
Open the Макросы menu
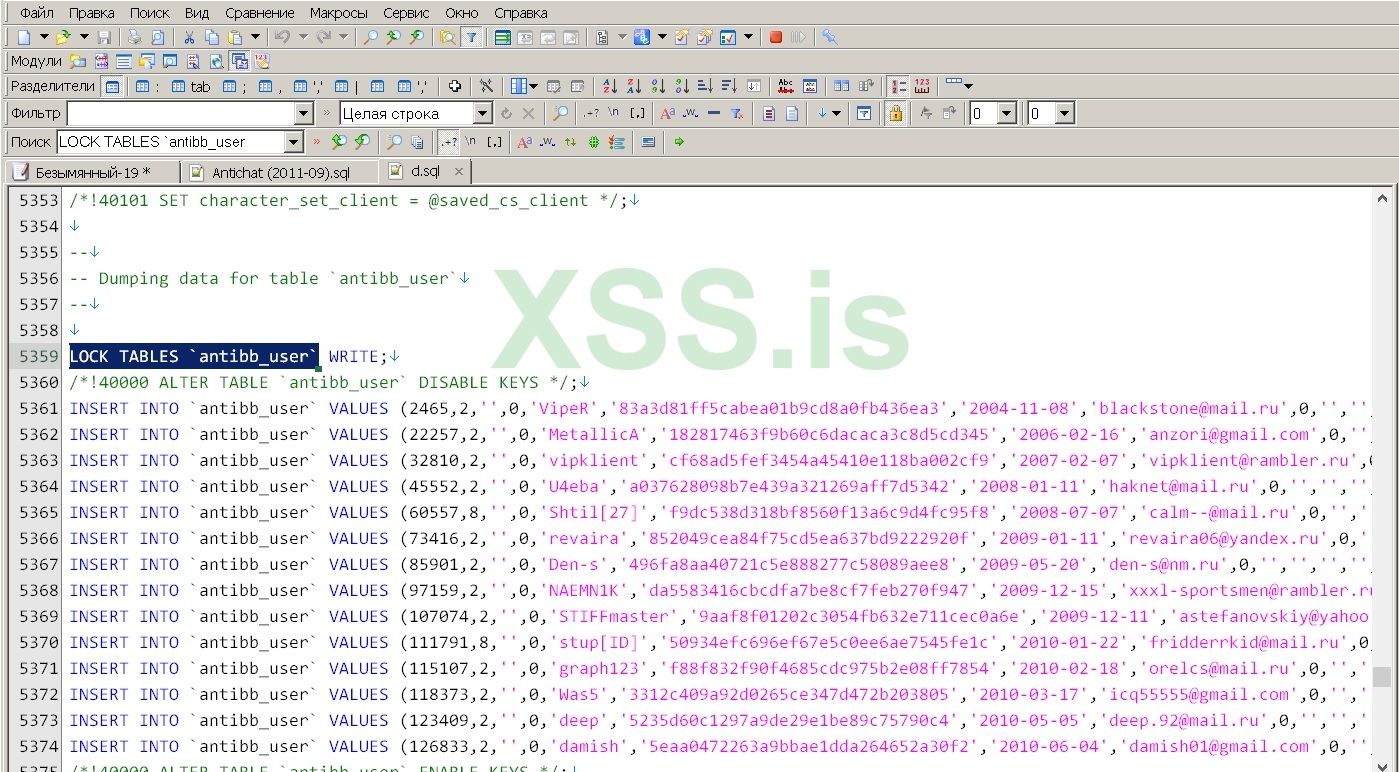click(340, 13)
